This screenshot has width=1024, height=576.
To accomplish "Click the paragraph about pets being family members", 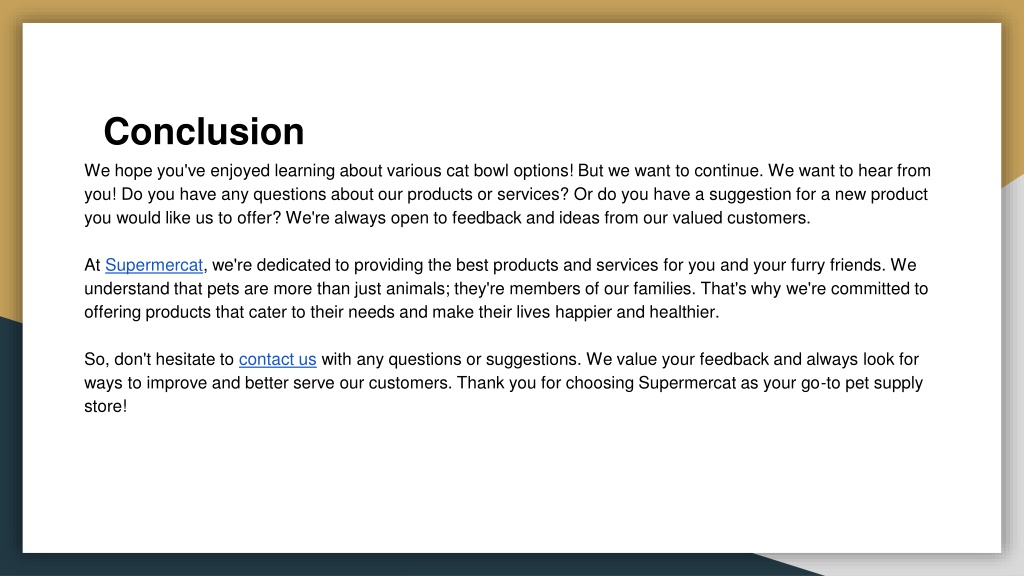I will point(506,289).
